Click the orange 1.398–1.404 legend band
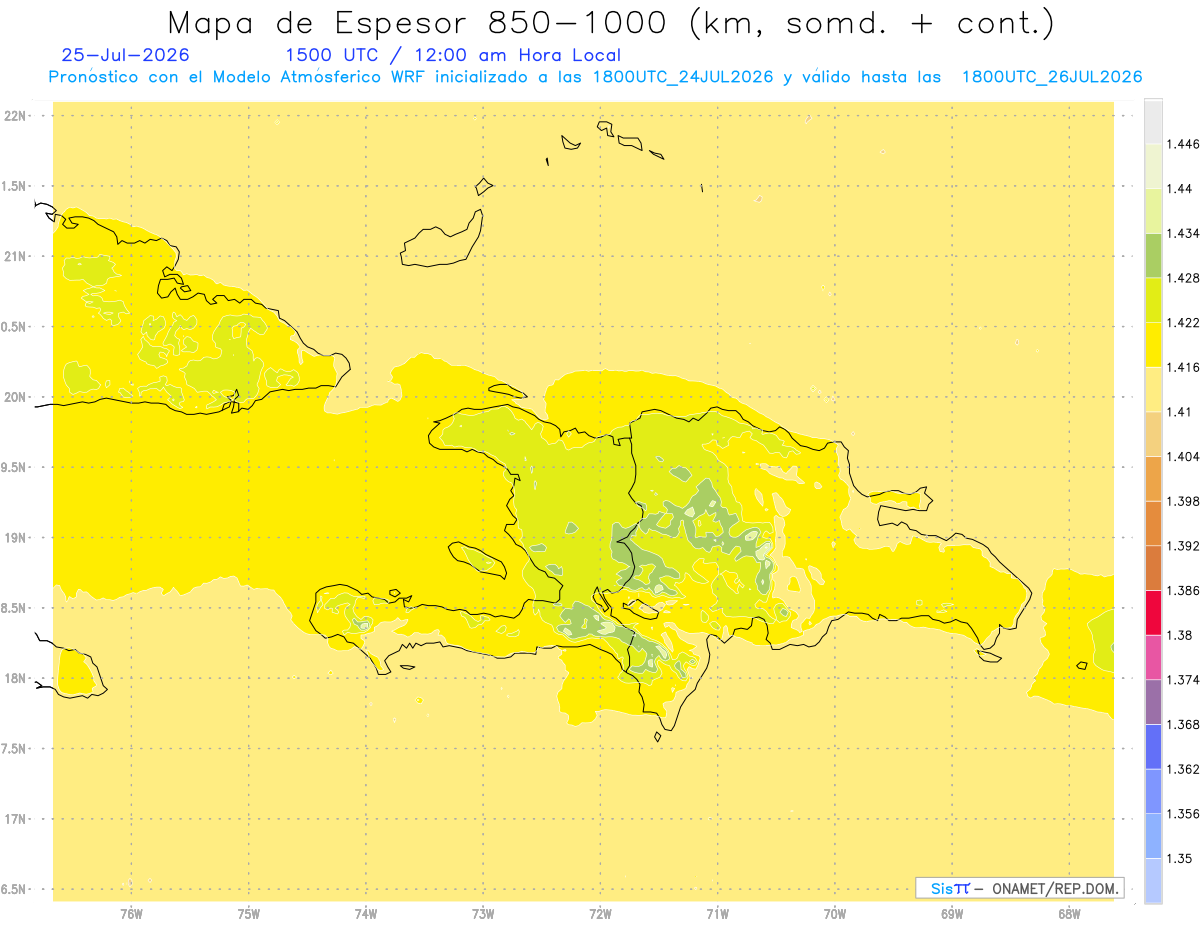1200x927 pixels. click(1153, 478)
